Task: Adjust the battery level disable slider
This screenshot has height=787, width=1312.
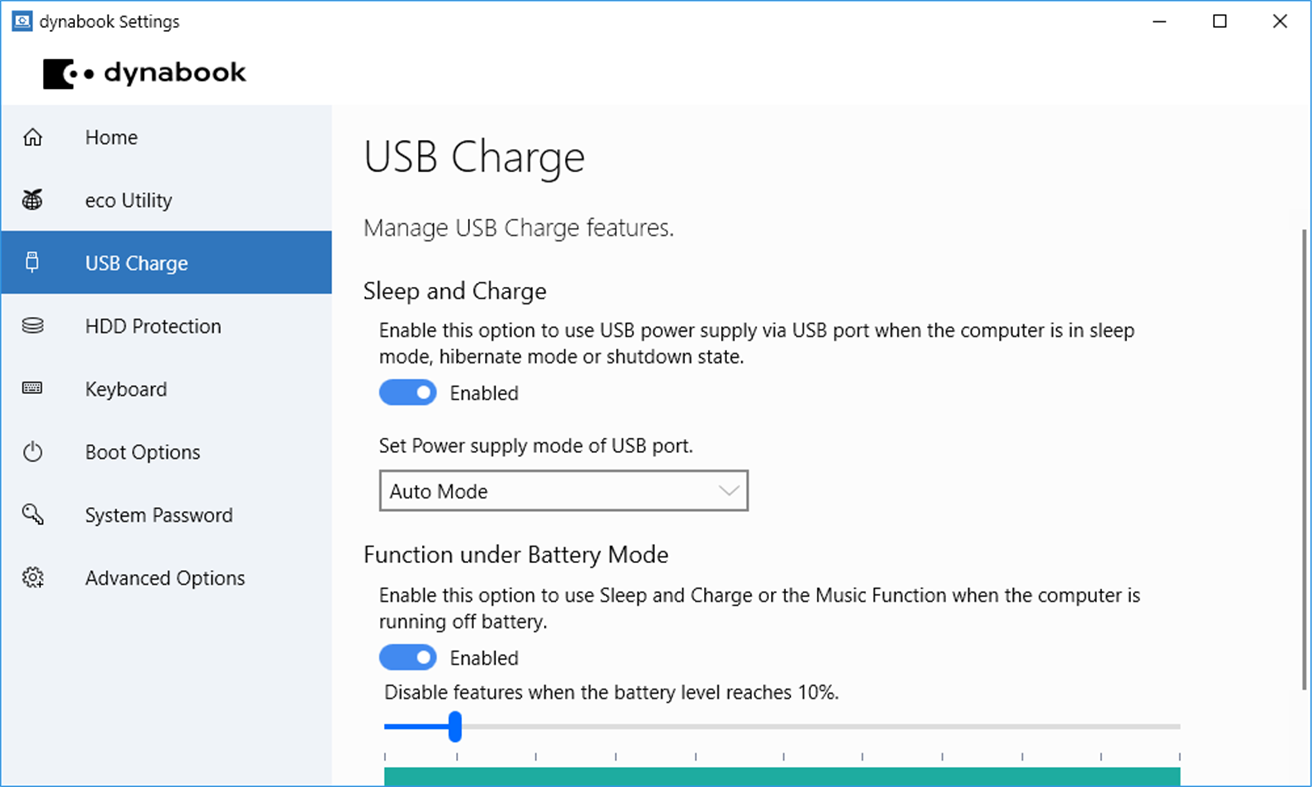Action: [x=456, y=726]
